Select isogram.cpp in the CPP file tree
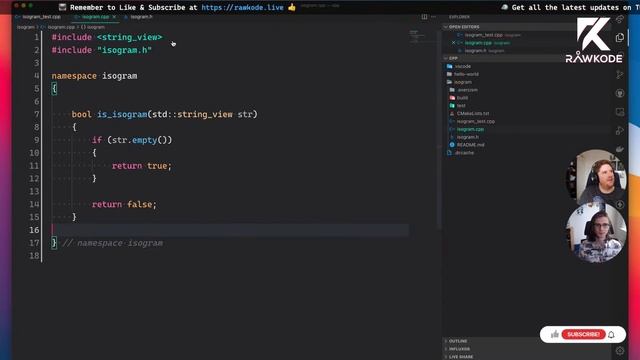The image size is (640, 360). pyautogui.click(x=470, y=129)
